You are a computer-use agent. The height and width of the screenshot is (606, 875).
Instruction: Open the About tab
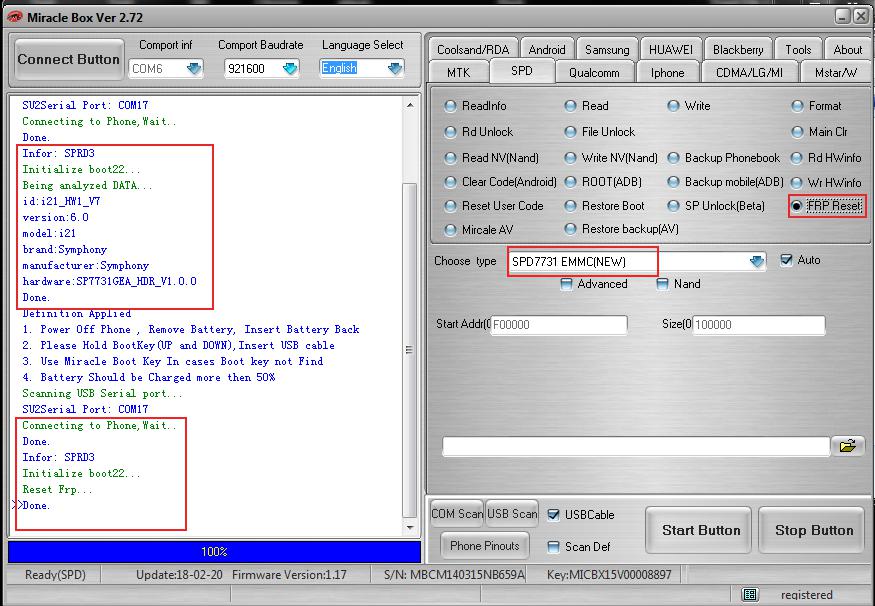(848, 50)
